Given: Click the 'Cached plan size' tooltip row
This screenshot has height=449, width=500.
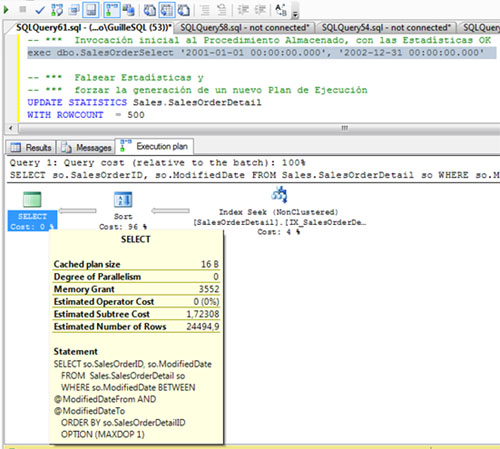Looking at the screenshot, I should (x=136, y=264).
